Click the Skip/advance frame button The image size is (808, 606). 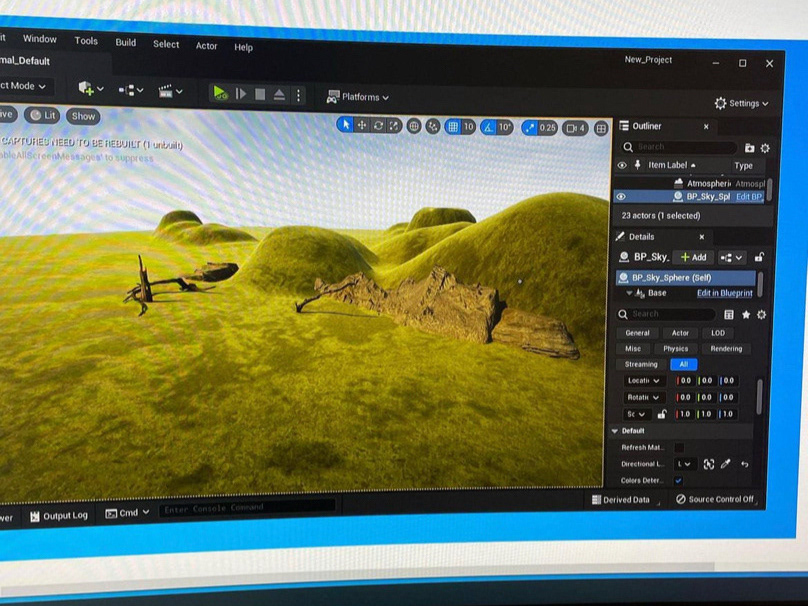coord(241,94)
